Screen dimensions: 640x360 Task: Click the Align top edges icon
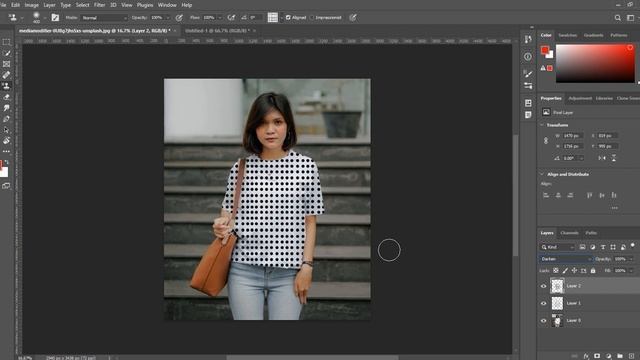click(x=589, y=195)
